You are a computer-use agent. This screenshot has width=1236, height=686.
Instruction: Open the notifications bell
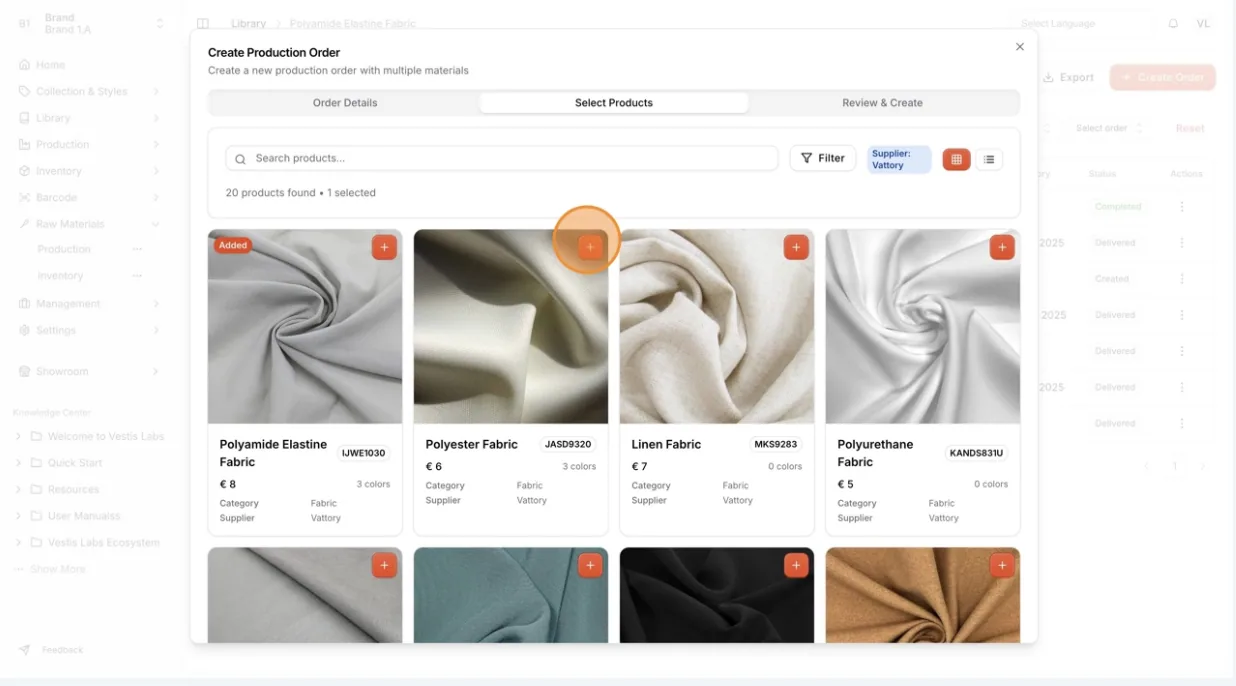(1173, 23)
